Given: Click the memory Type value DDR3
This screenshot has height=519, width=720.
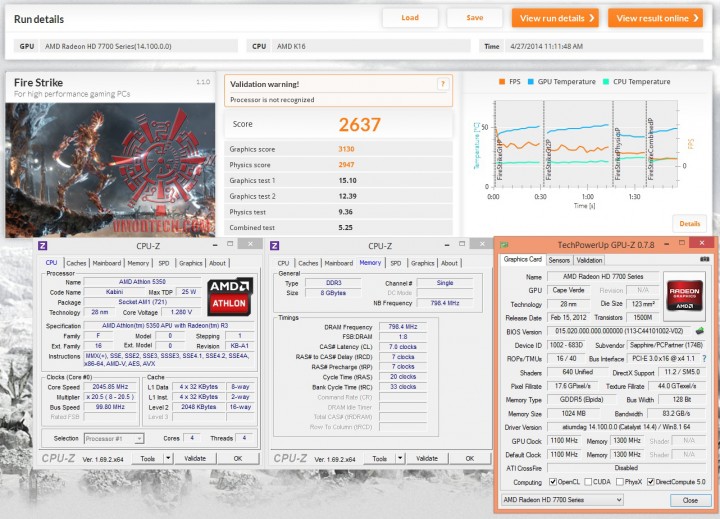Looking at the screenshot, I should [333, 283].
